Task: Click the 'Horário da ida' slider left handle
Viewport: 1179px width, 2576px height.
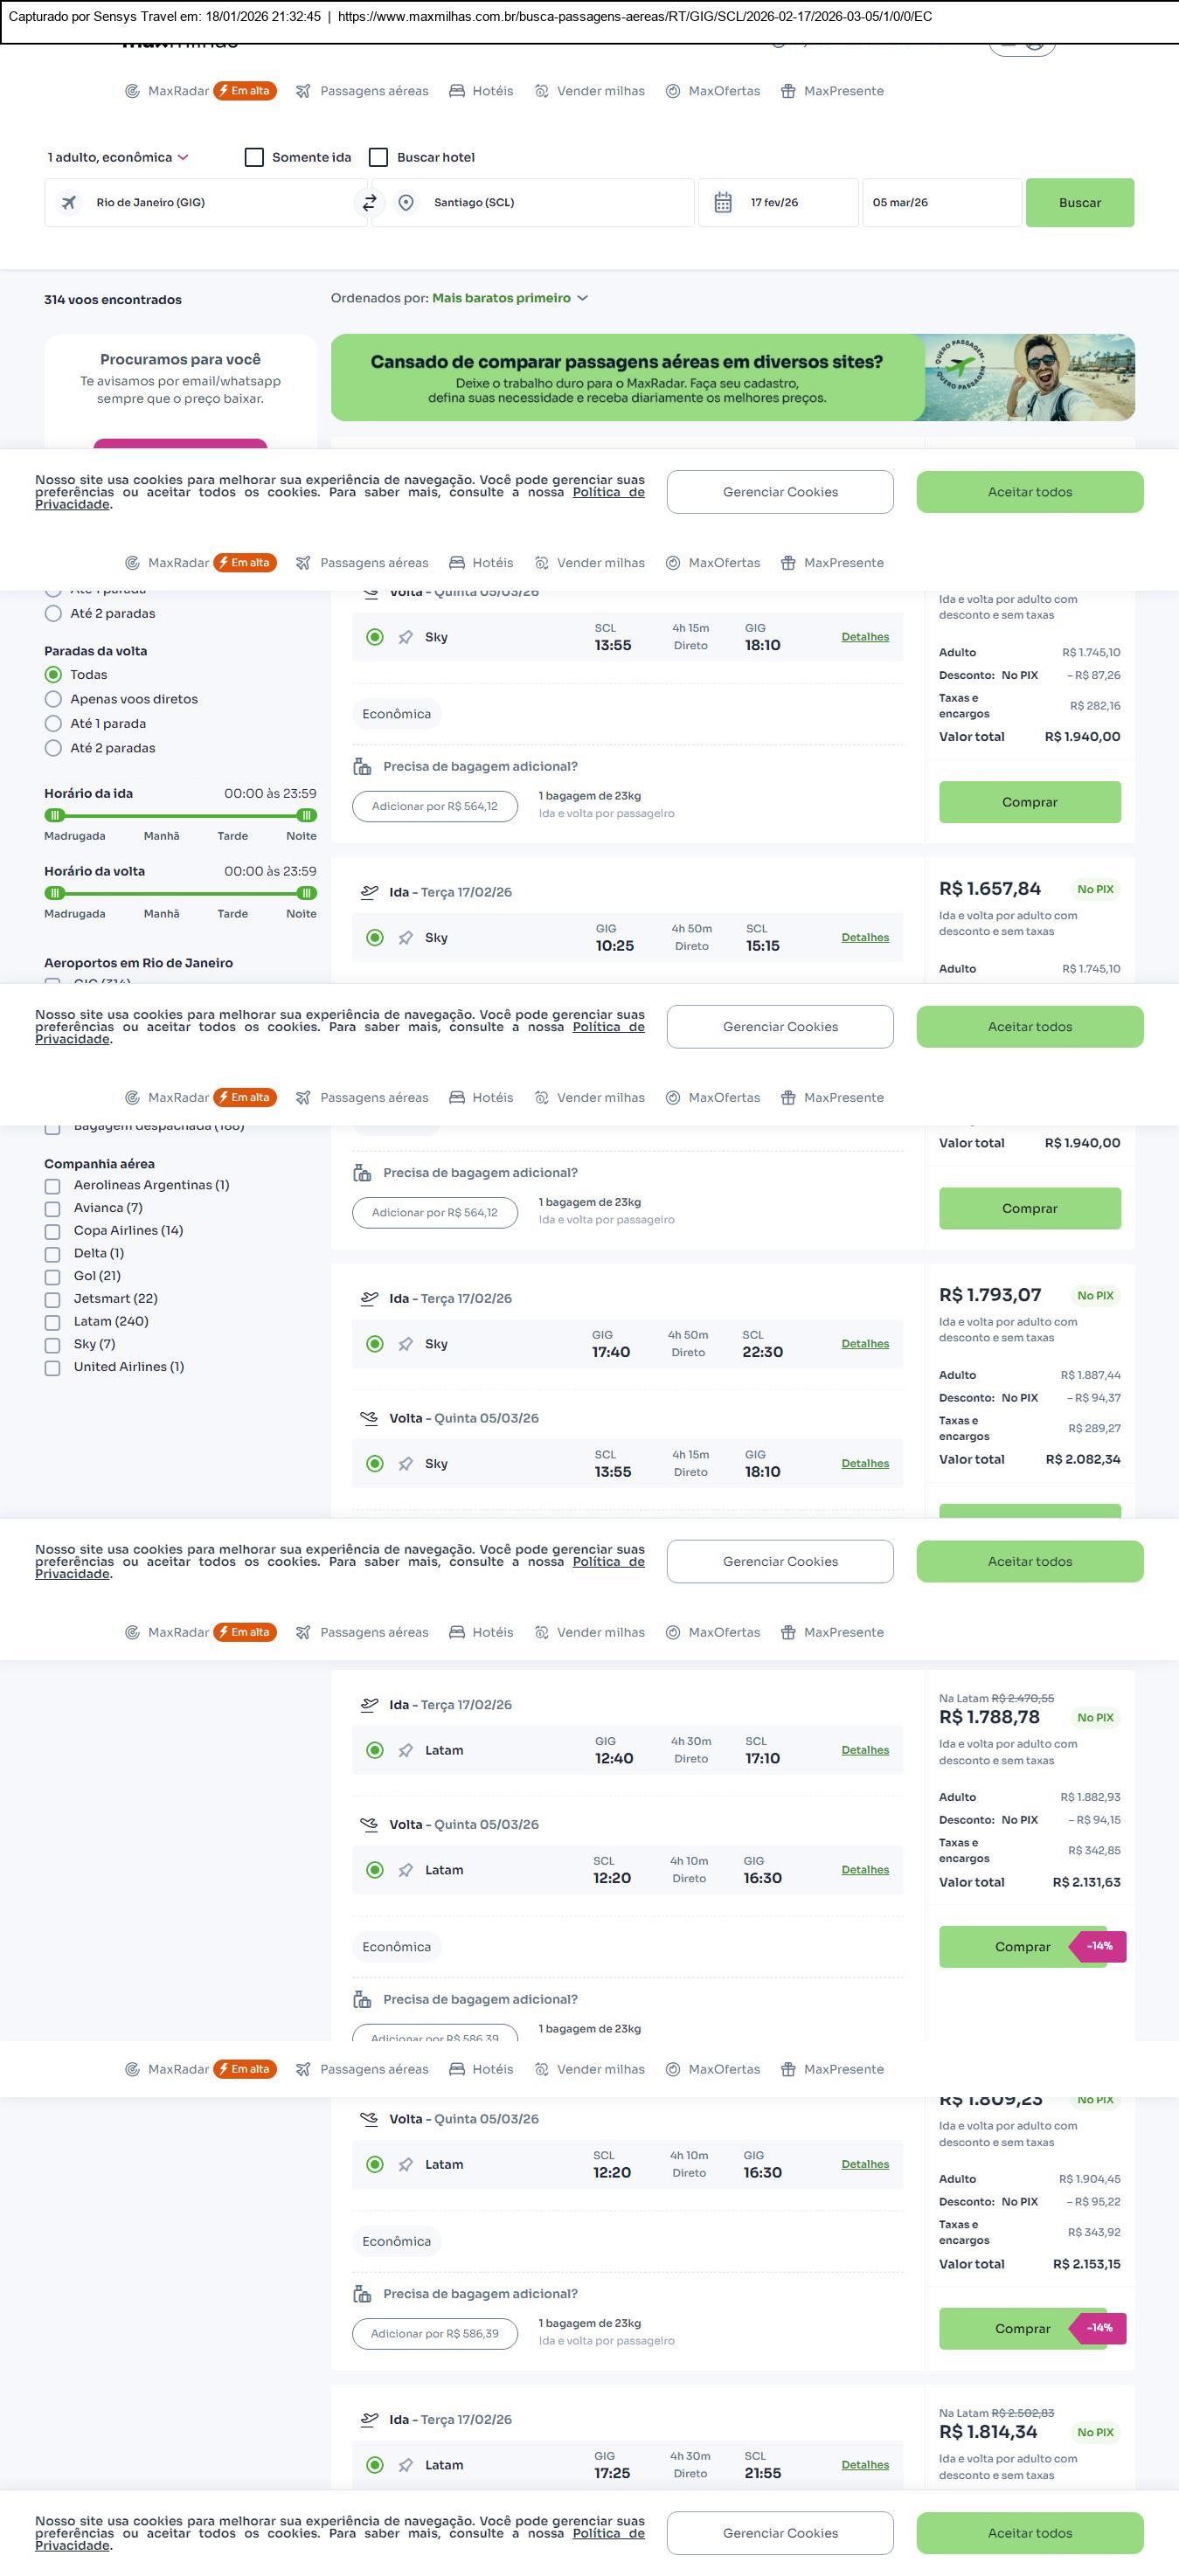Action: (55, 815)
